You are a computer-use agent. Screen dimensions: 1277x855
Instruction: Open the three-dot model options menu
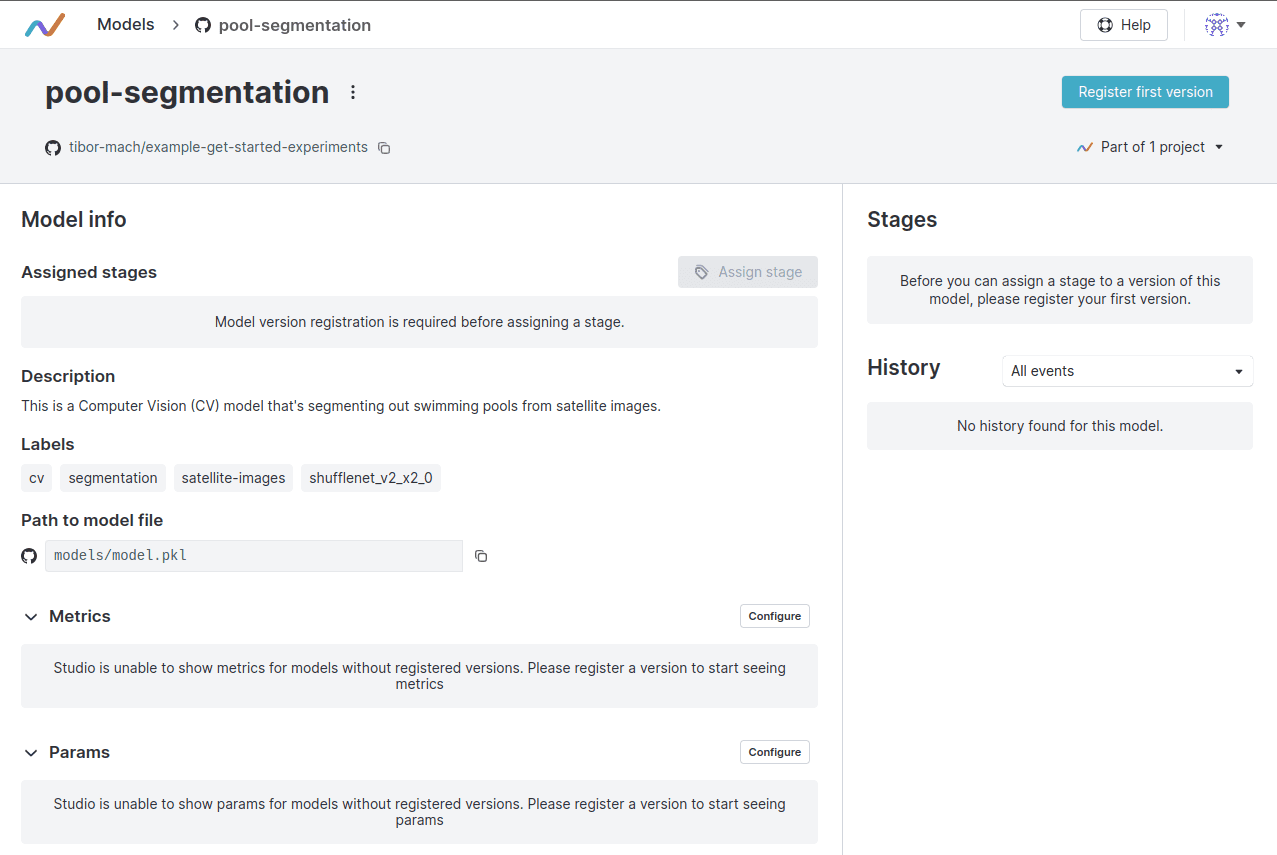[352, 92]
